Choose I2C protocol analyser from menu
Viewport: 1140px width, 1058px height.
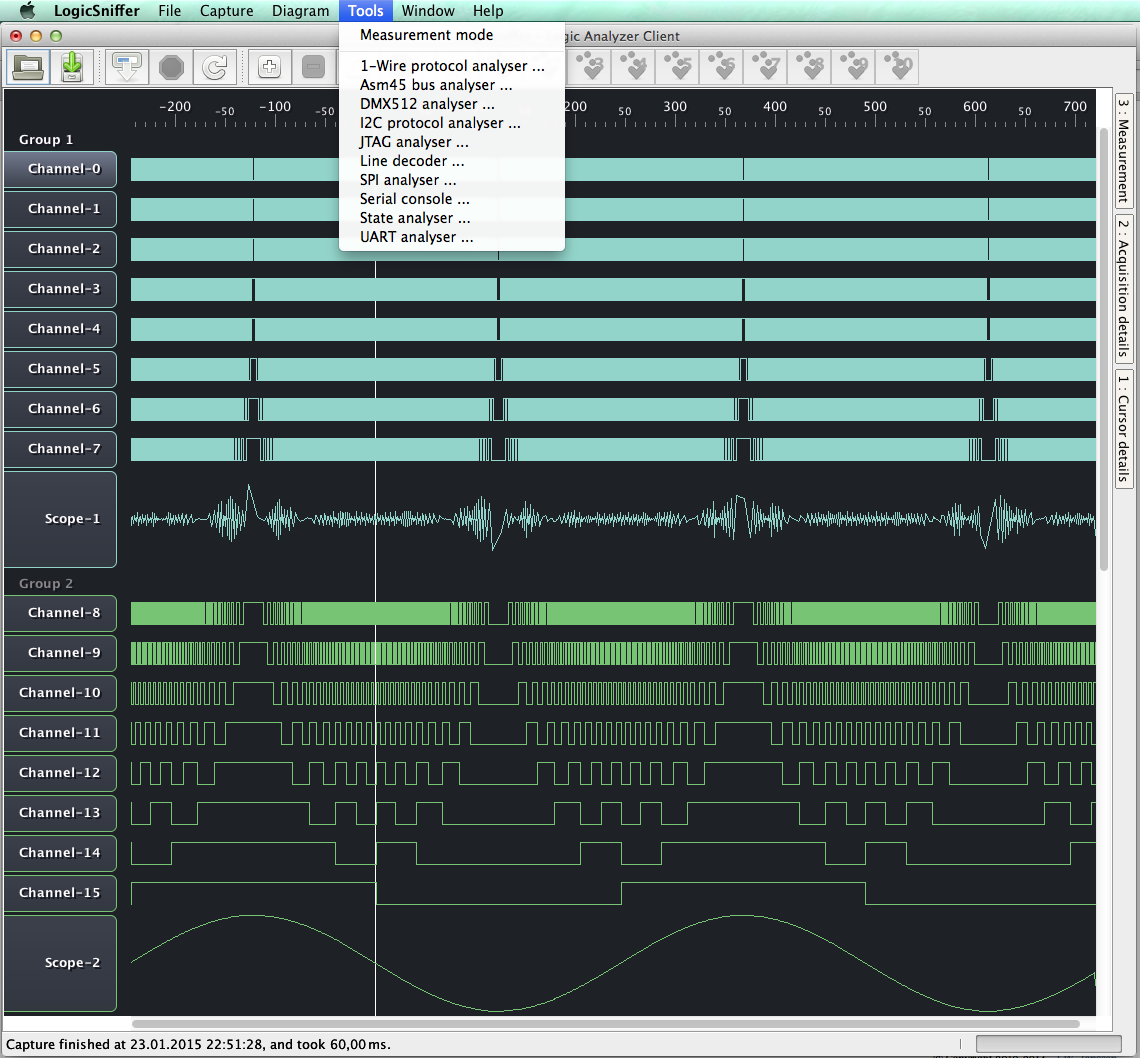click(x=440, y=123)
